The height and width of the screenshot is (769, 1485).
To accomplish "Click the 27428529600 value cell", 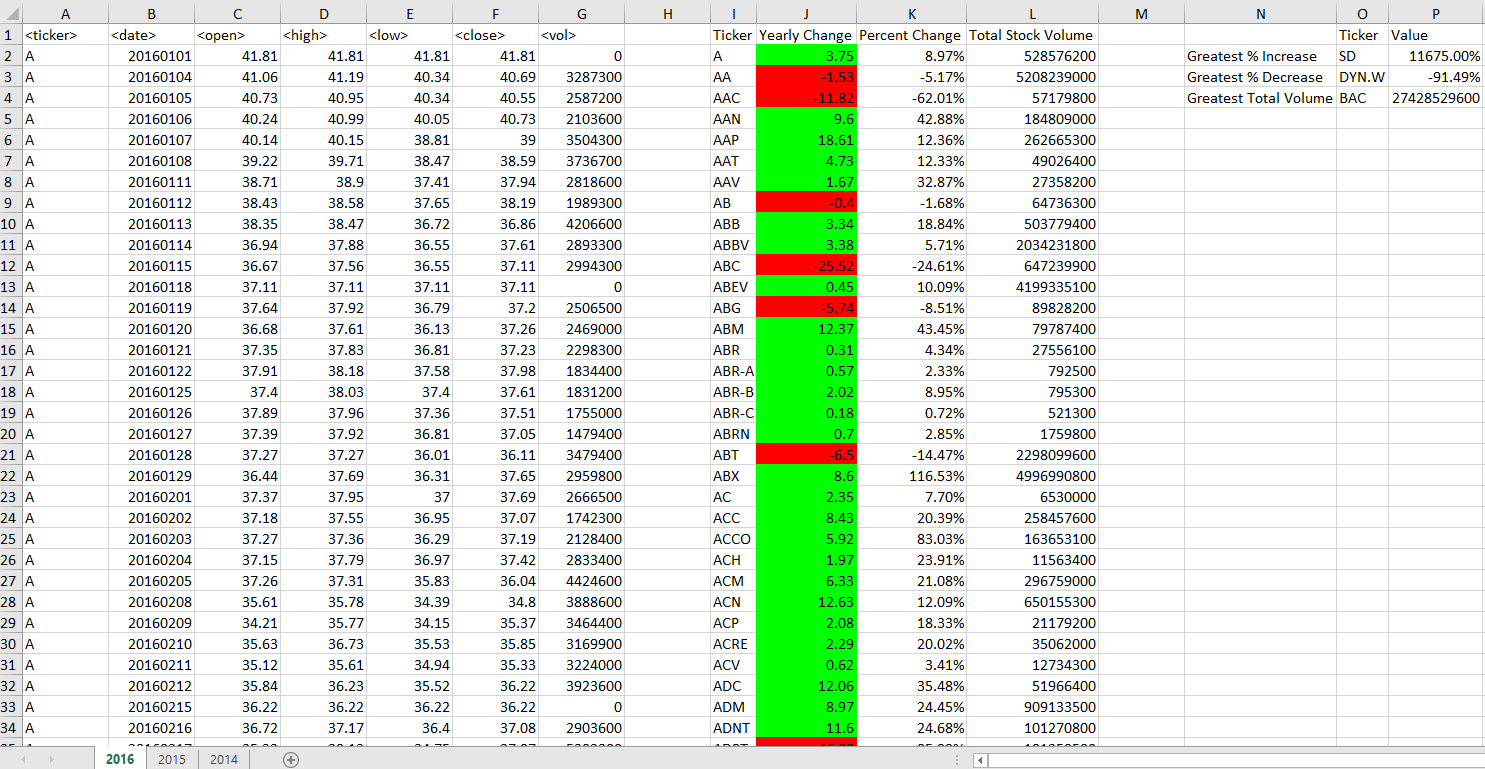I will [1435, 98].
